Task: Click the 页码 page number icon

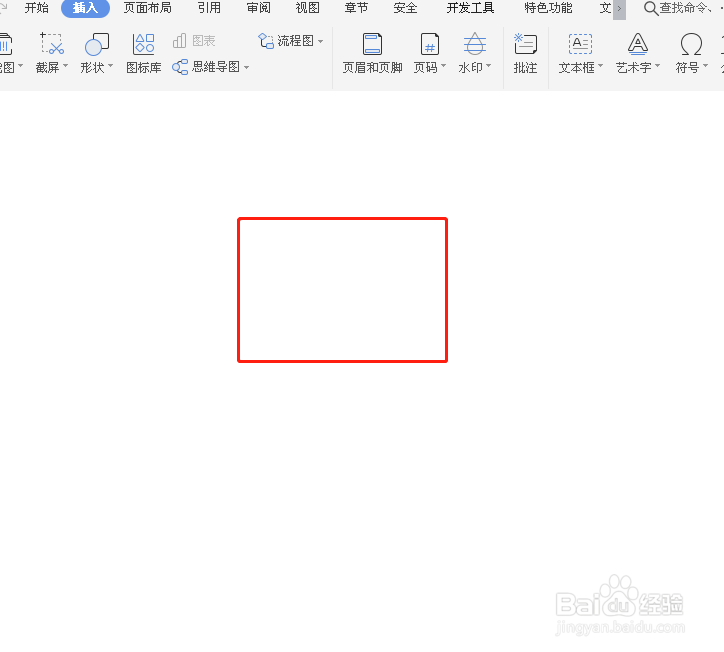Action: [429, 44]
